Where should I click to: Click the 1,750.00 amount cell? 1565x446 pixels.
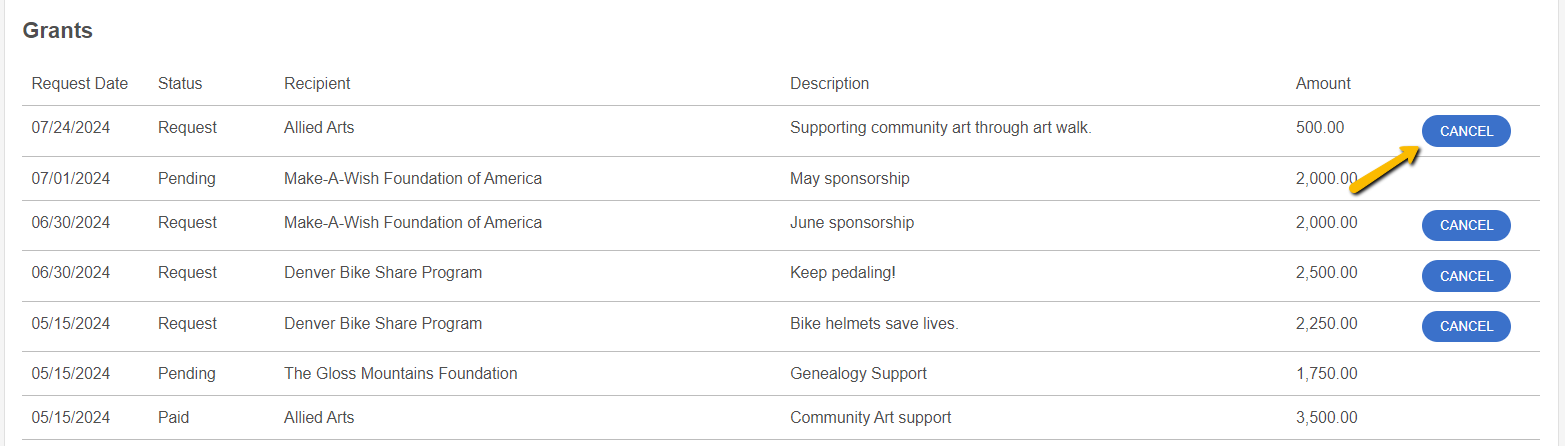[x=1327, y=373]
